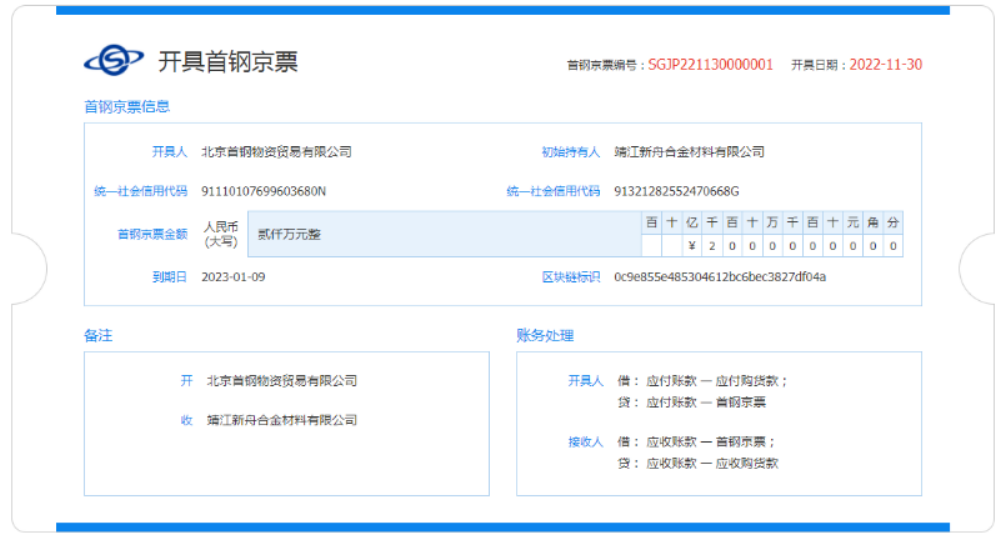This screenshot has width=1003, height=539.
Task: Select credit code 91110107699603680N
Action: point(264,191)
